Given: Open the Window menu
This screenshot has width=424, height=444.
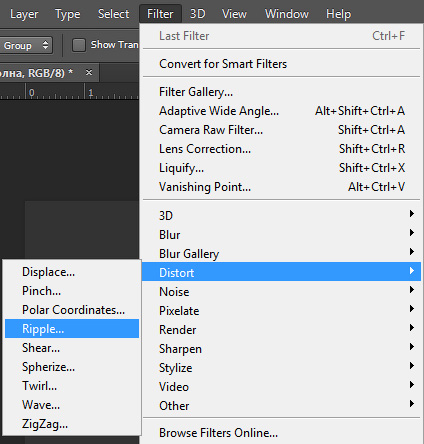Looking at the screenshot, I should coord(287,14).
